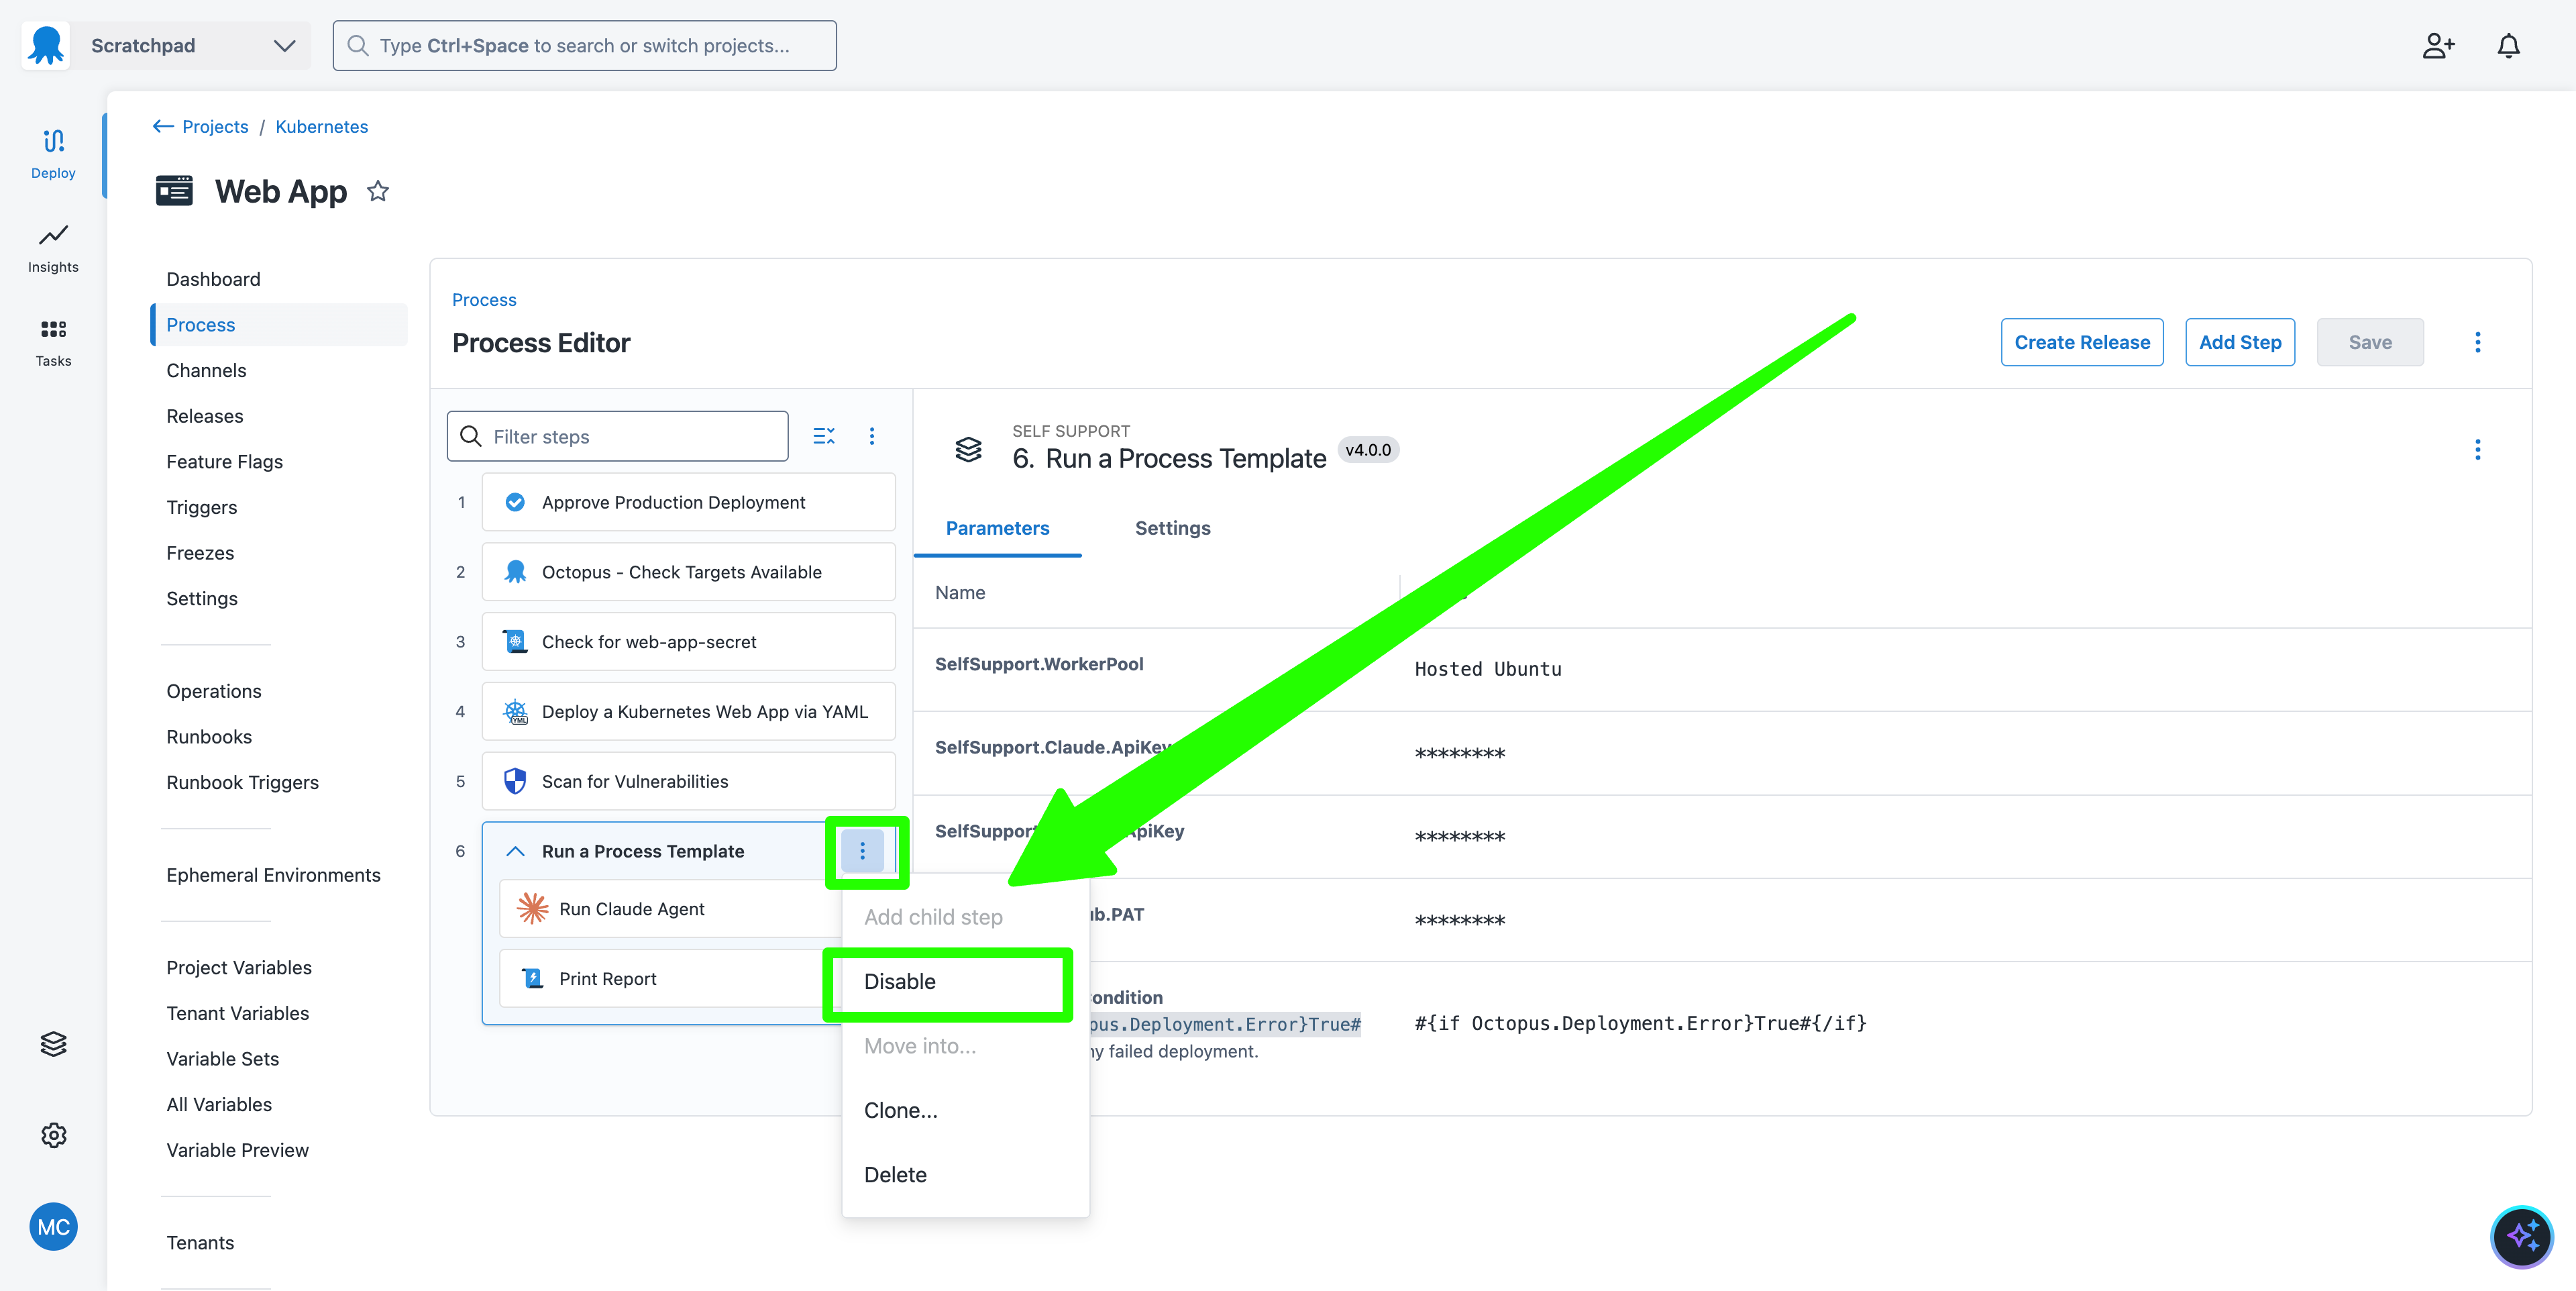Click the invite user icon
The image size is (2576, 1291).
click(x=2438, y=46)
